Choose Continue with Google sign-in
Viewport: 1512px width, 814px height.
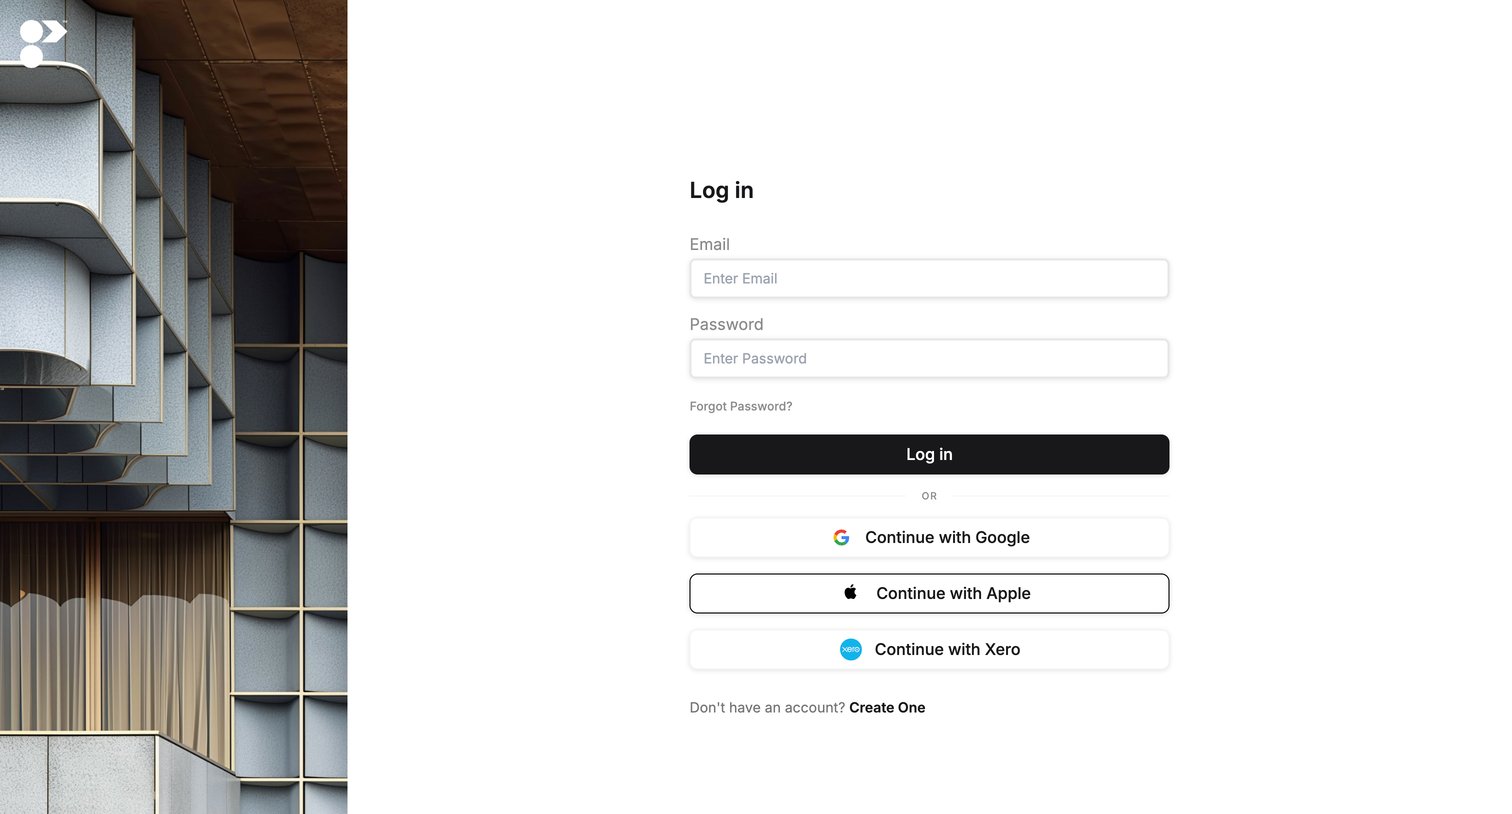click(929, 538)
